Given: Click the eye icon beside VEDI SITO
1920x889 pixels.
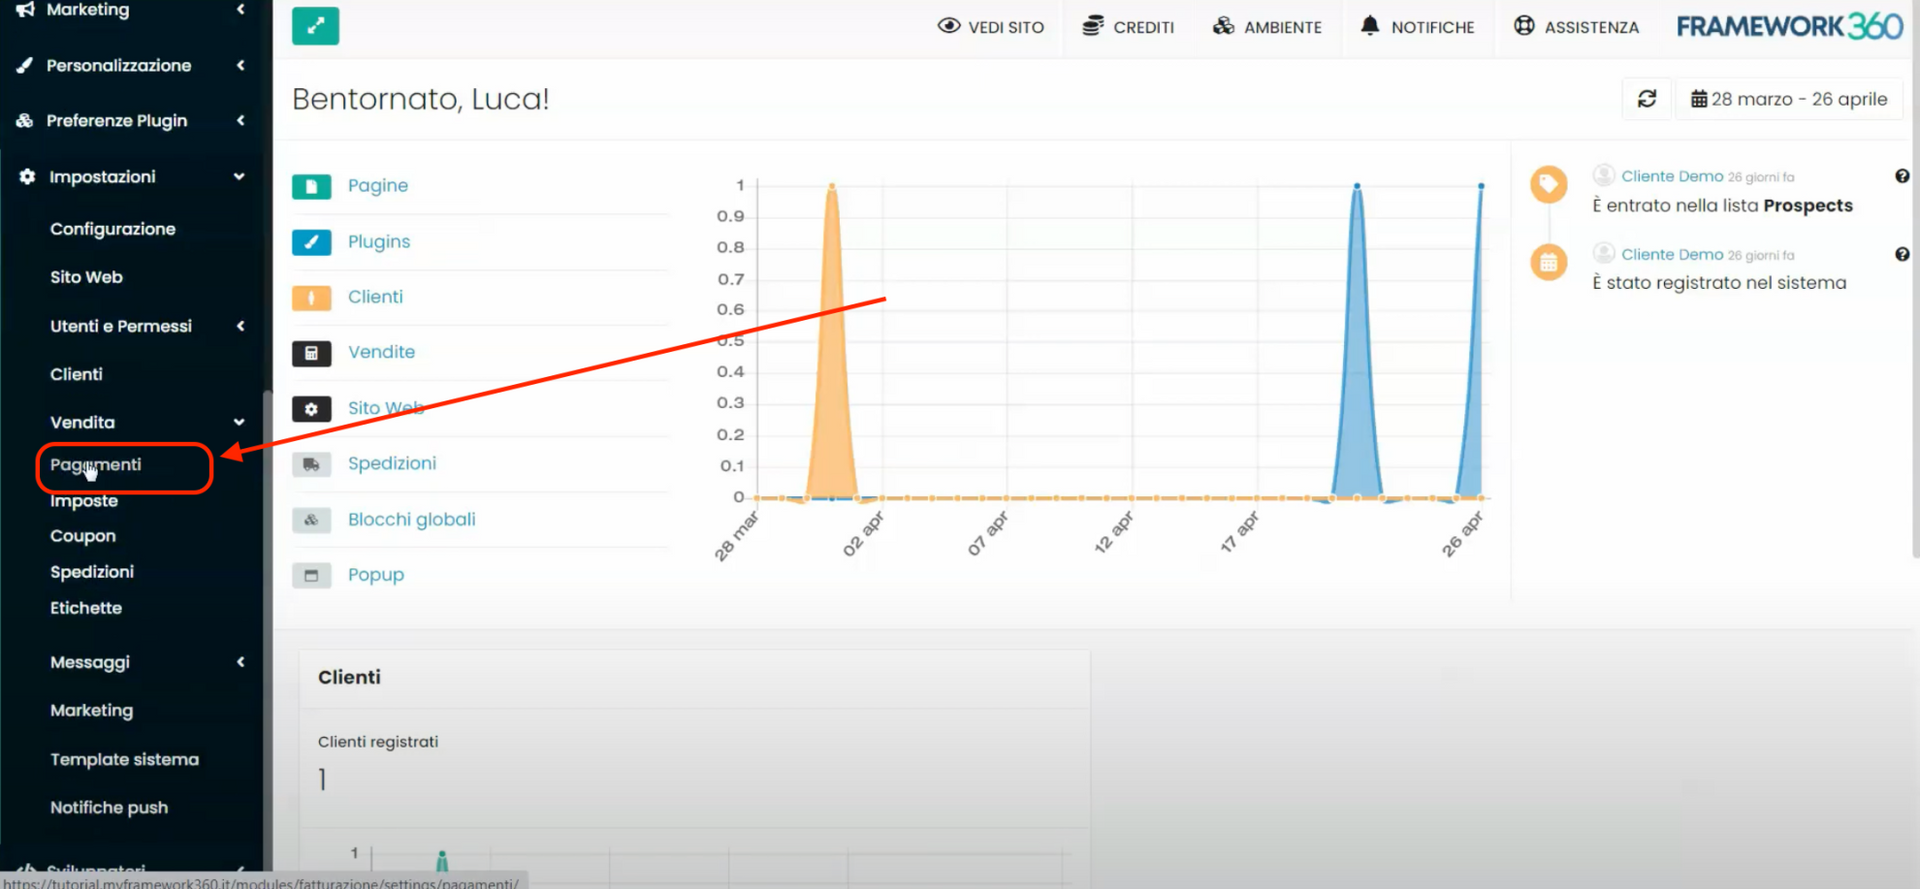Looking at the screenshot, I should 949,26.
